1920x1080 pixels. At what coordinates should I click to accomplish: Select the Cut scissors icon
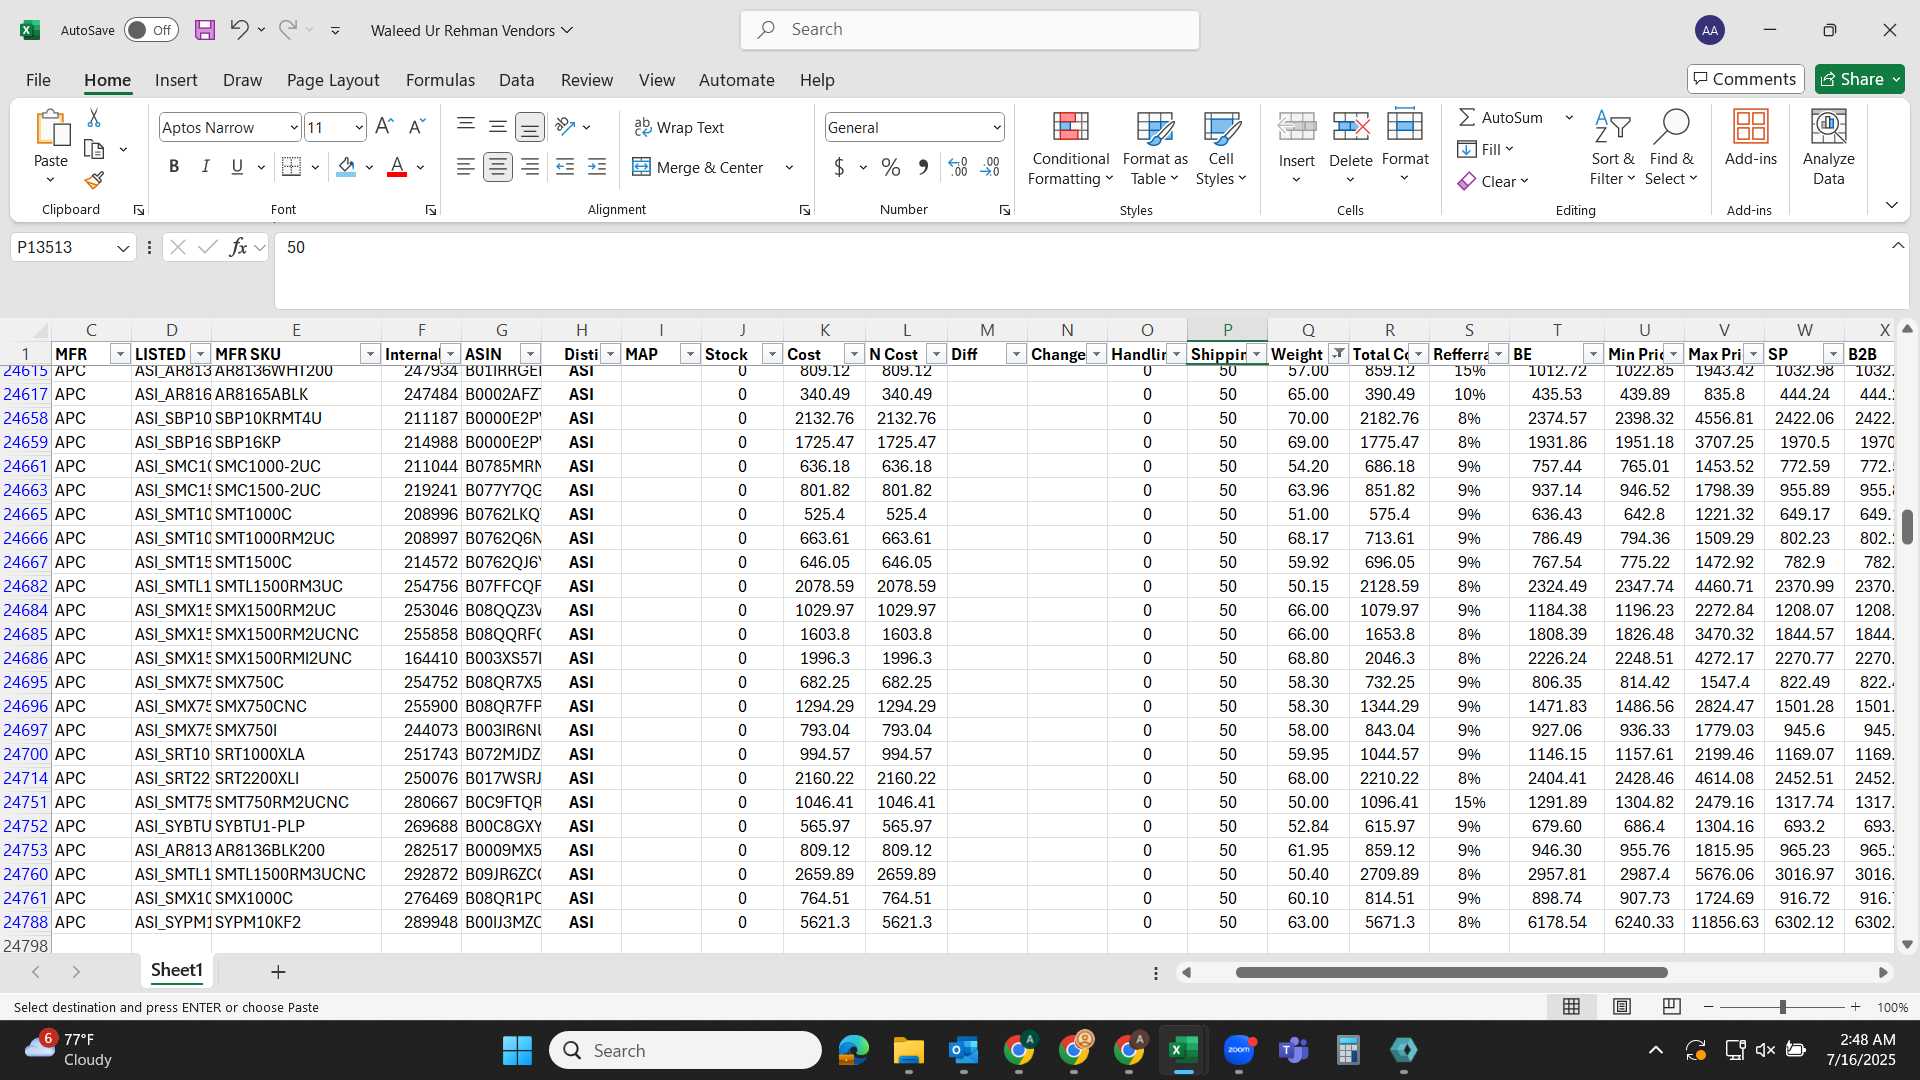click(x=94, y=118)
